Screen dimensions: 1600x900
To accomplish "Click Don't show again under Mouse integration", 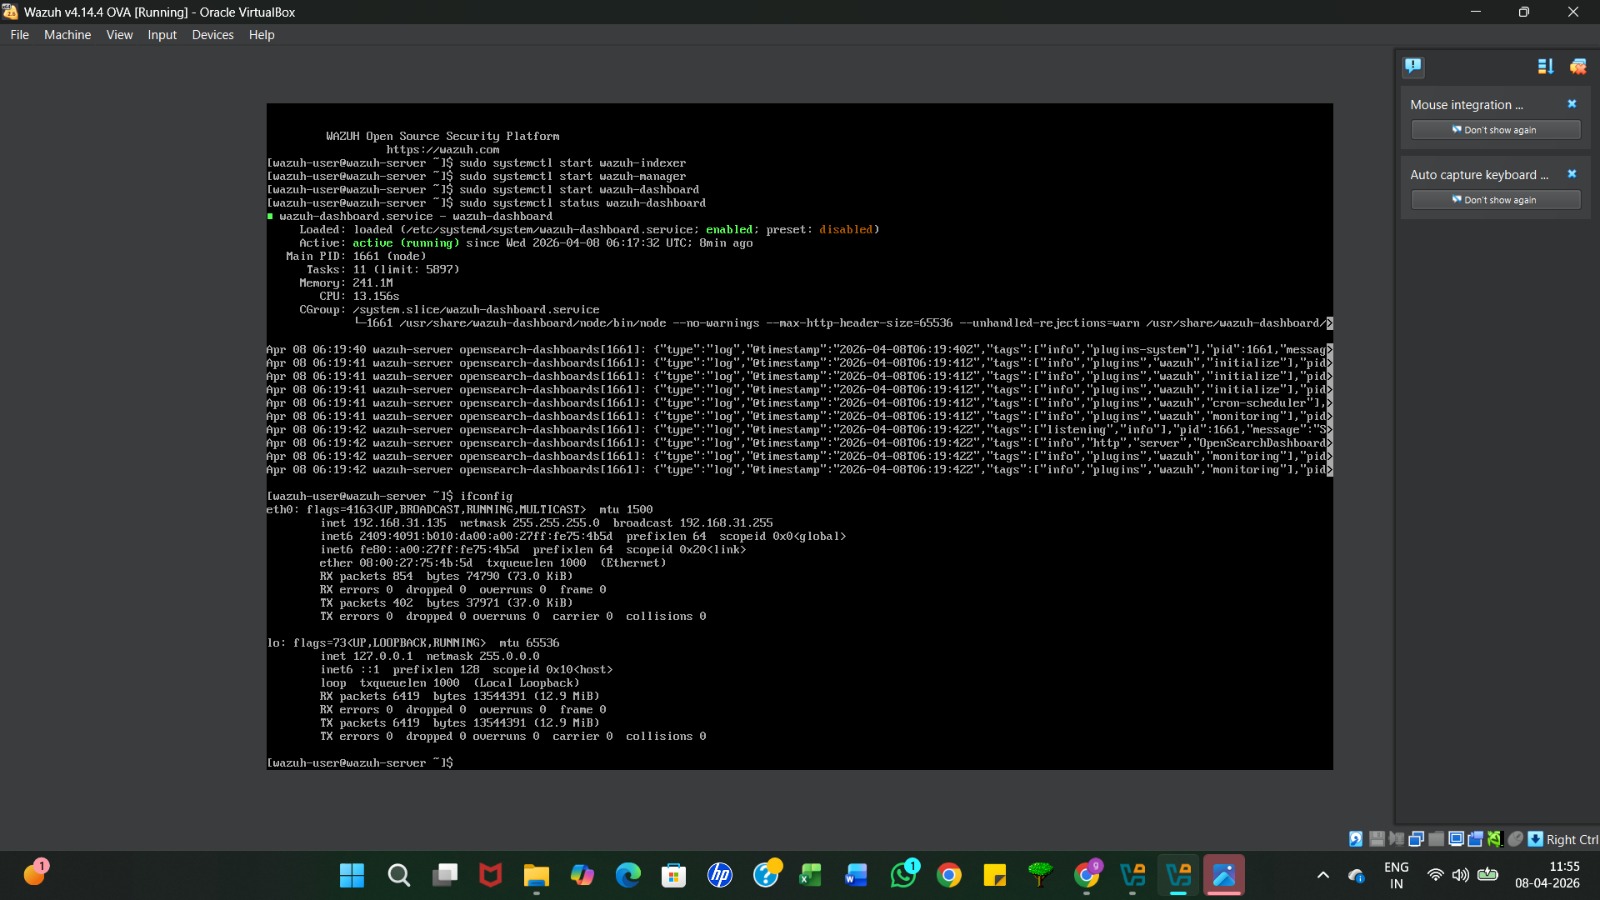I will 1495,130.
